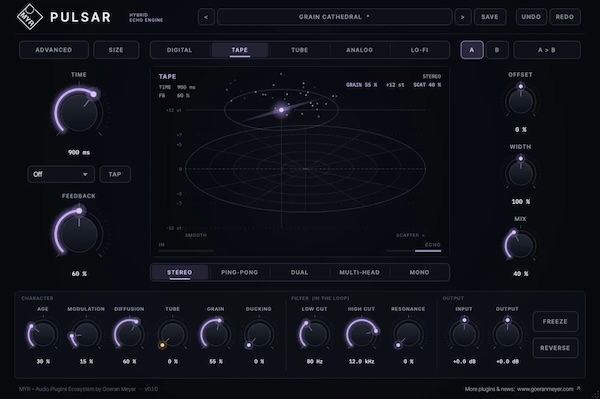
Task: Switch to the Tube echo type
Action: [x=300, y=50]
